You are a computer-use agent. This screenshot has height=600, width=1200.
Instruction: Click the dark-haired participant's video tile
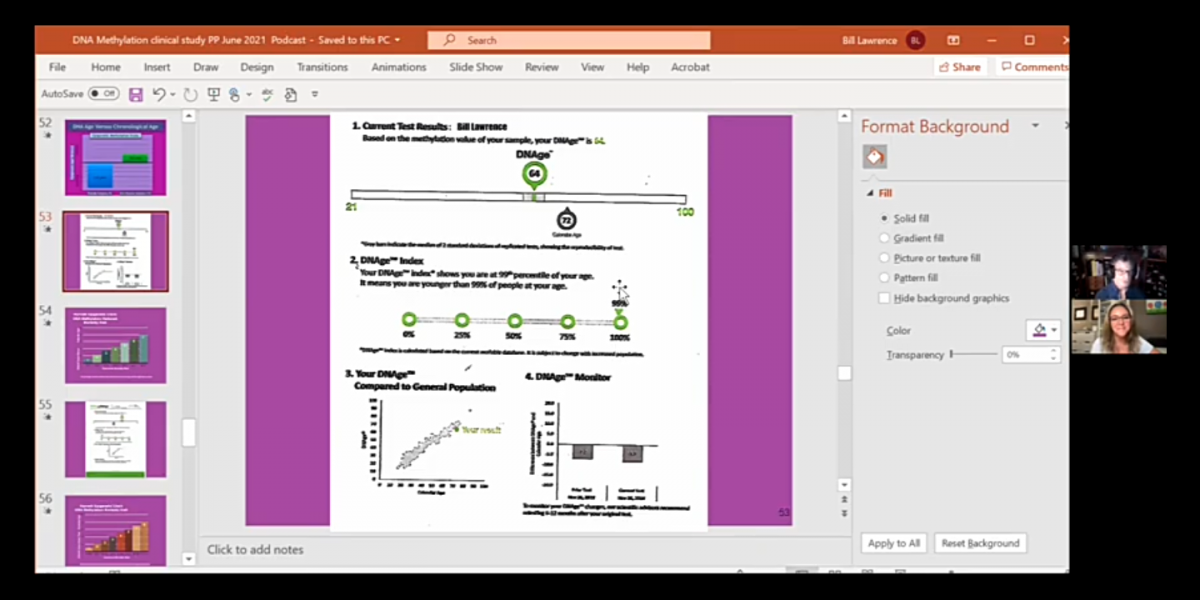1119,272
